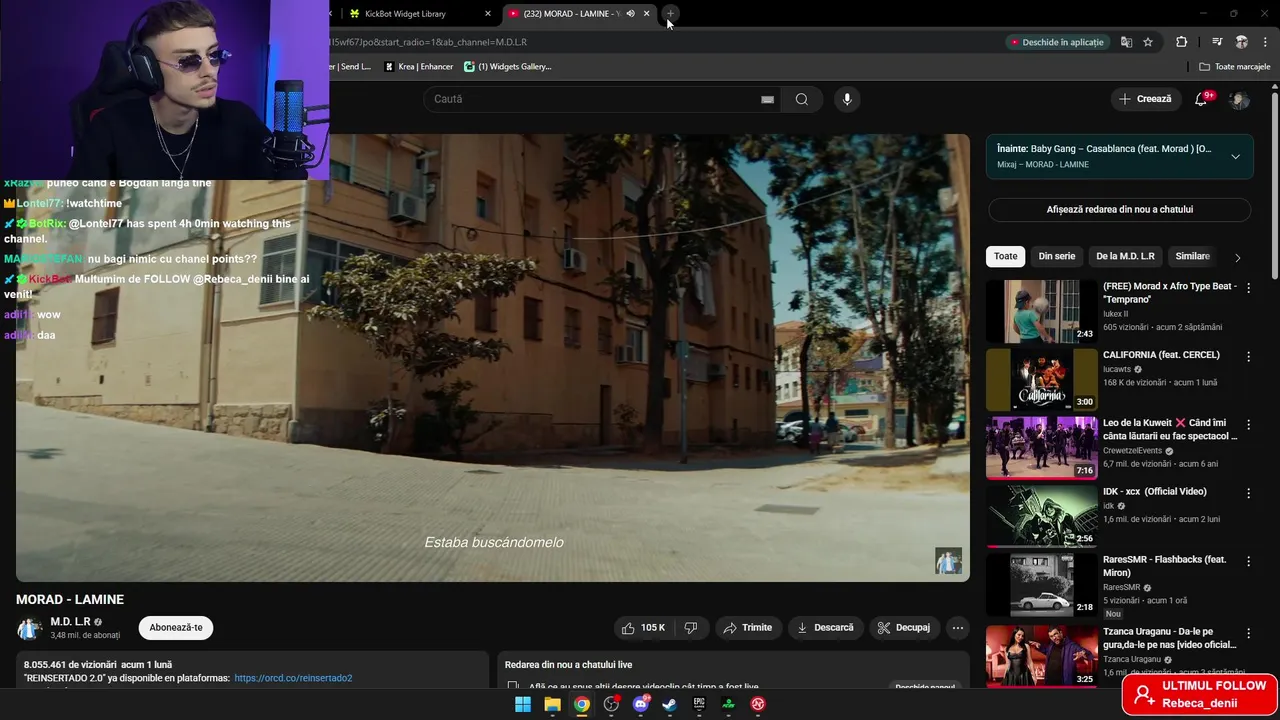The image size is (1280, 720).
Task: Switch to KickBot Widget Library tab
Action: tap(414, 14)
